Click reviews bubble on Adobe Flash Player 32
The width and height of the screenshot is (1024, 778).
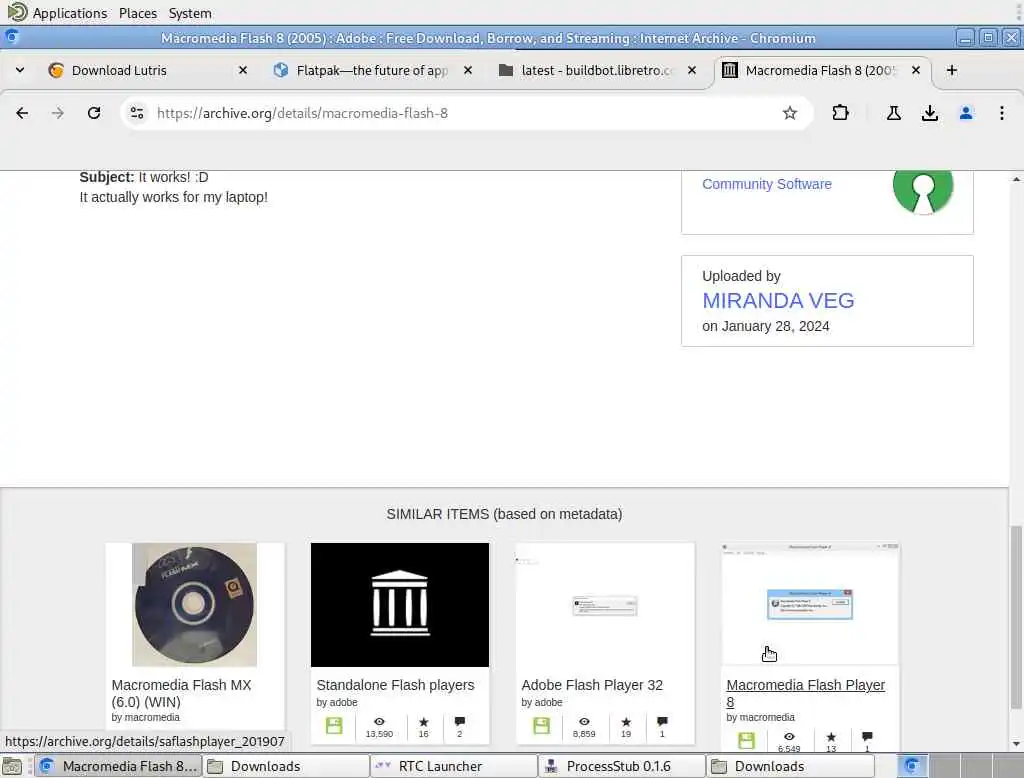click(x=662, y=722)
